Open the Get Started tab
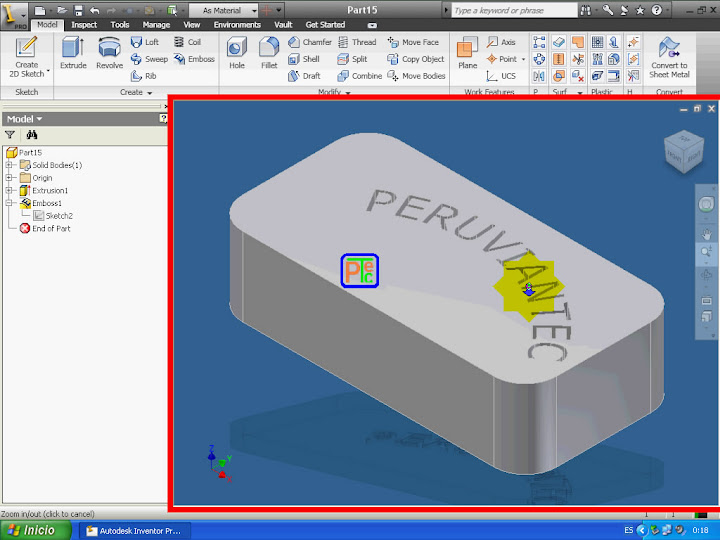This screenshot has width=720, height=540. [325, 25]
